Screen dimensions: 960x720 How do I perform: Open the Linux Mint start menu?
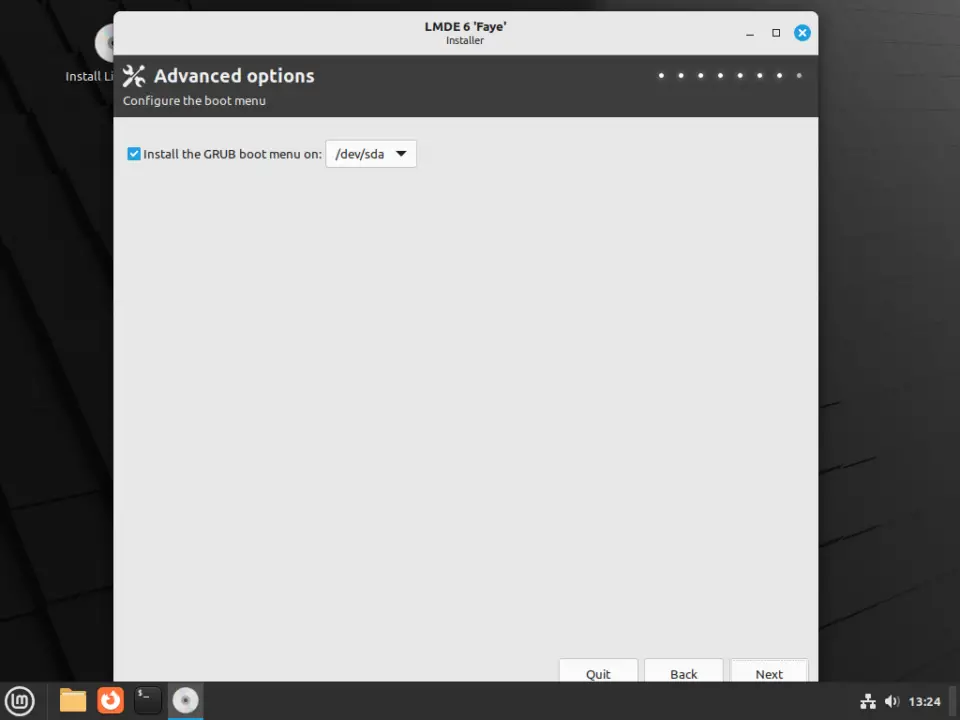(x=20, y=700)
